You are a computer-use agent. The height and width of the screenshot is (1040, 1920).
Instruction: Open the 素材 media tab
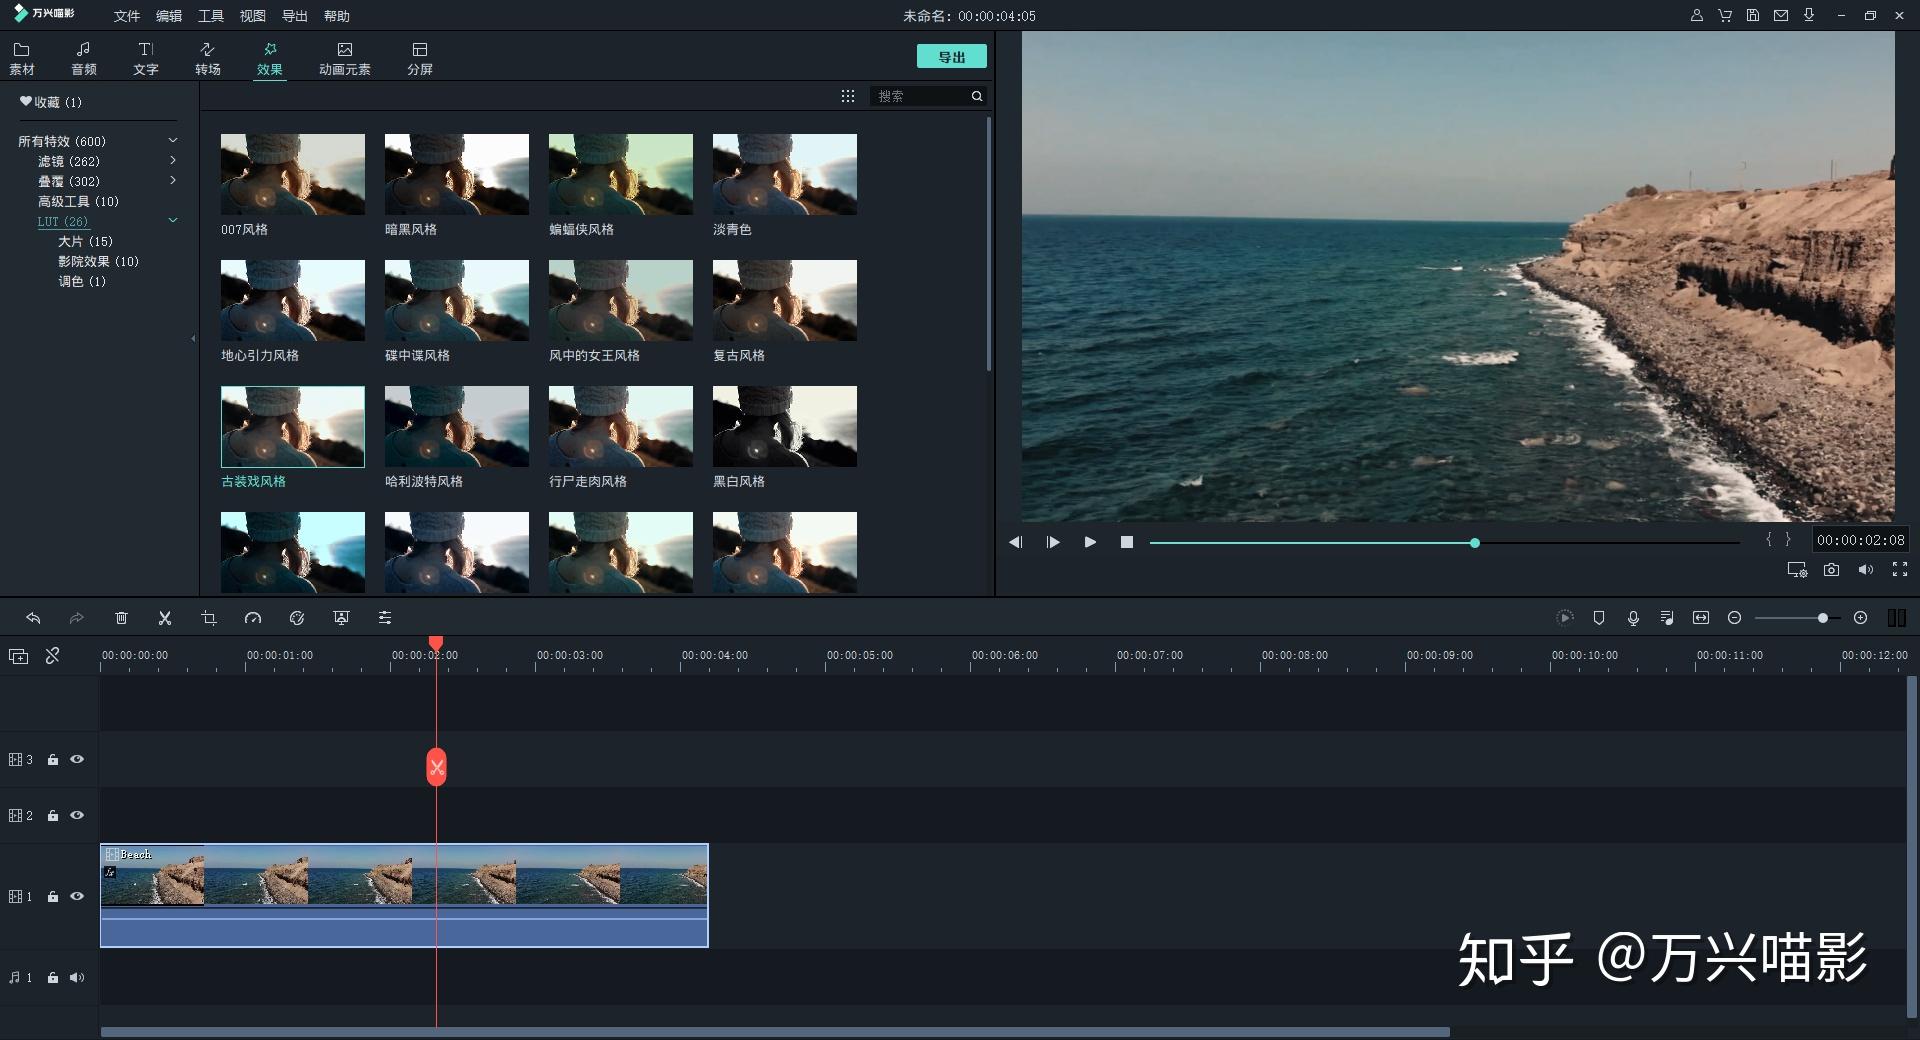pyautogui.click(x=22, y=59)
